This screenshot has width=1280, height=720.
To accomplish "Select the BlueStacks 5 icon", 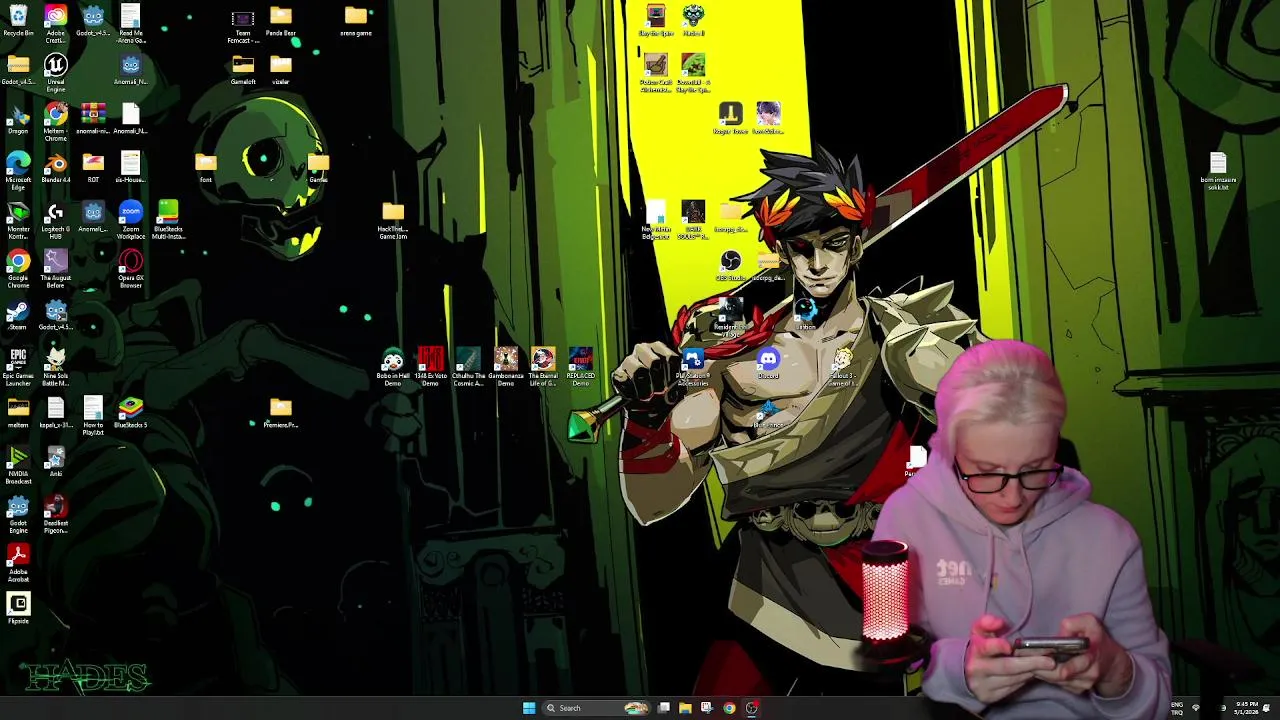I will click(131, 413).
